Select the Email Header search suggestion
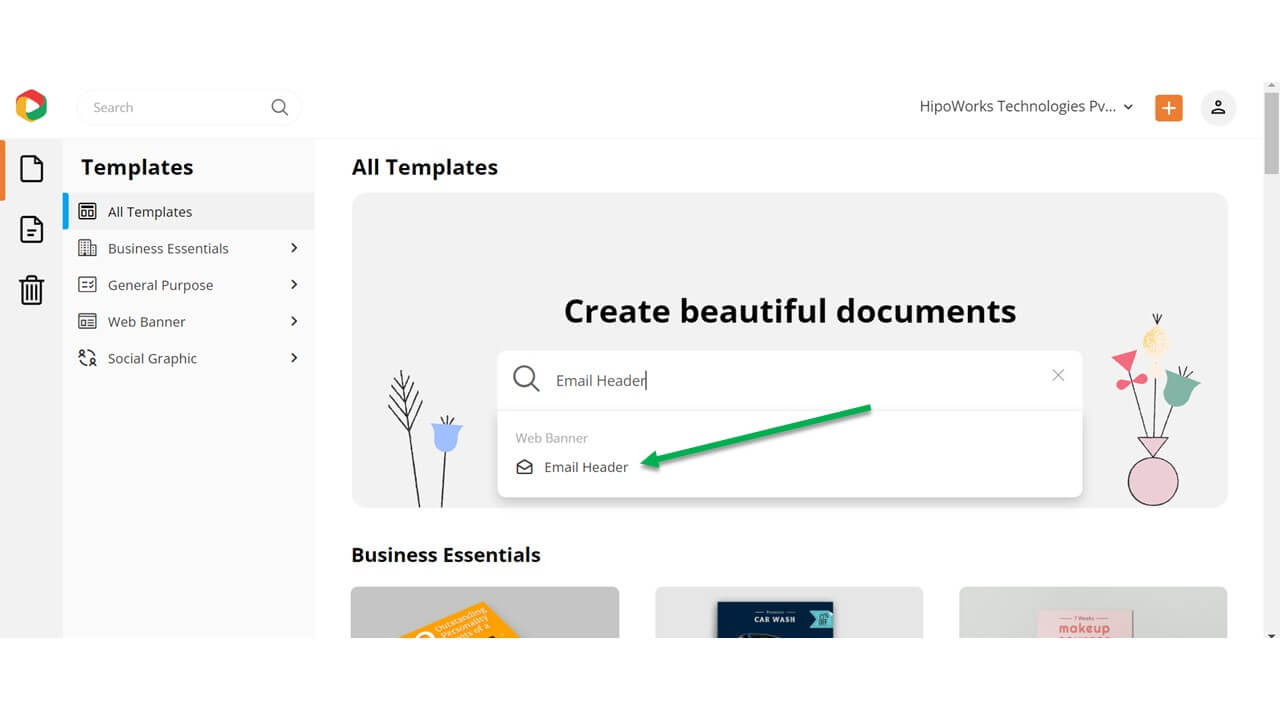1280x720 pixels. [x=586, y=466]
